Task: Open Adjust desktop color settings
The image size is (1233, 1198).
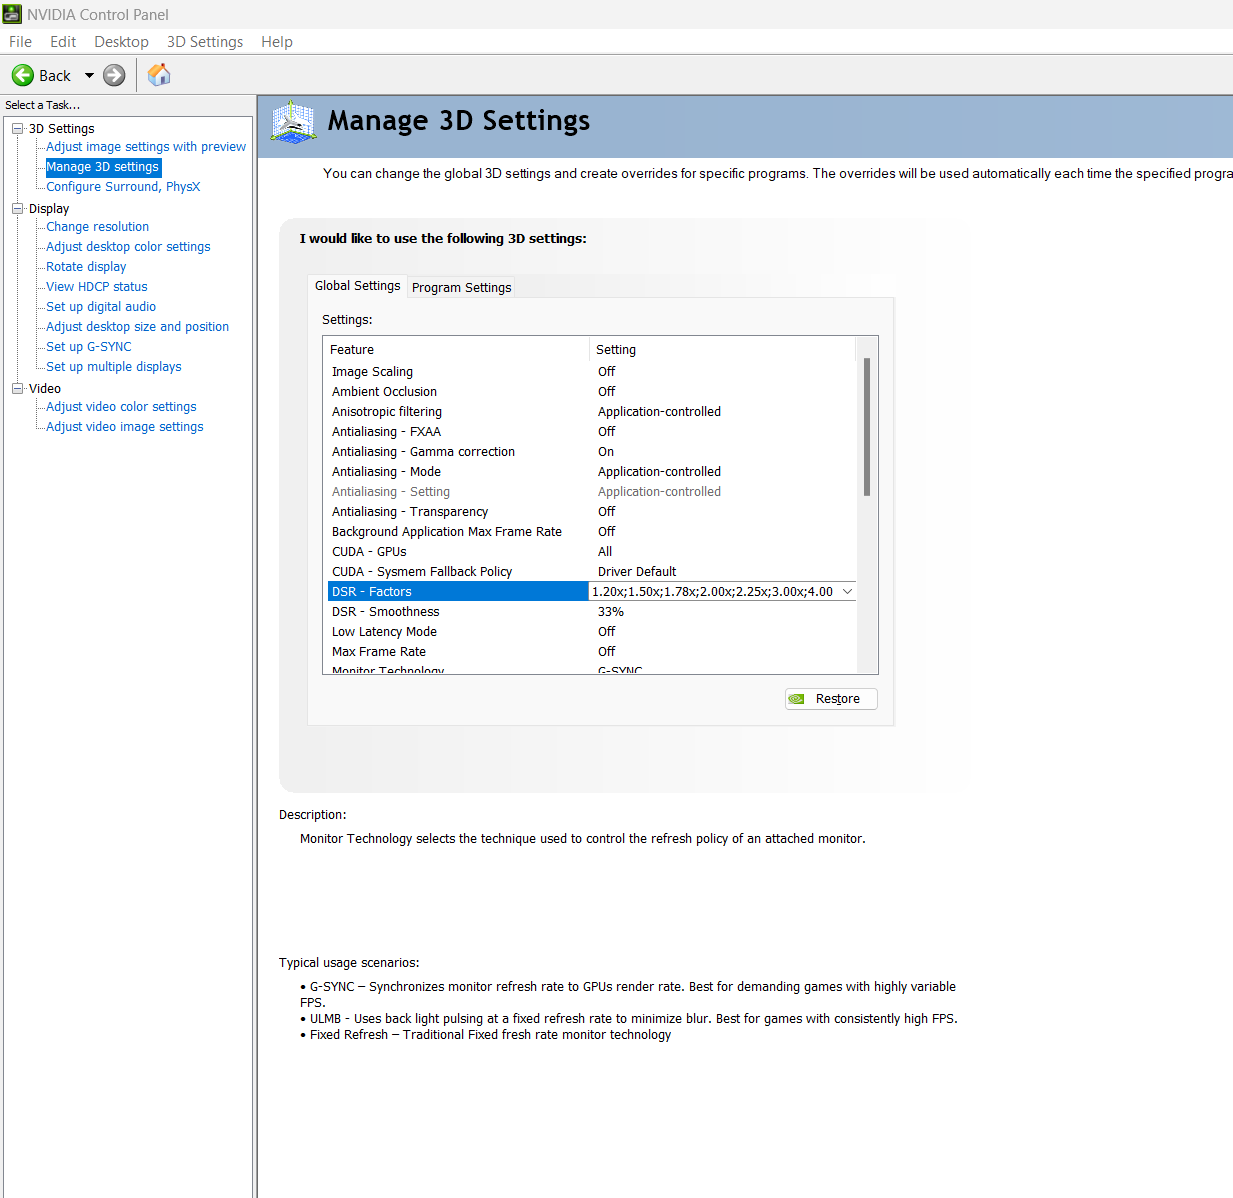Action: (128, 247)
